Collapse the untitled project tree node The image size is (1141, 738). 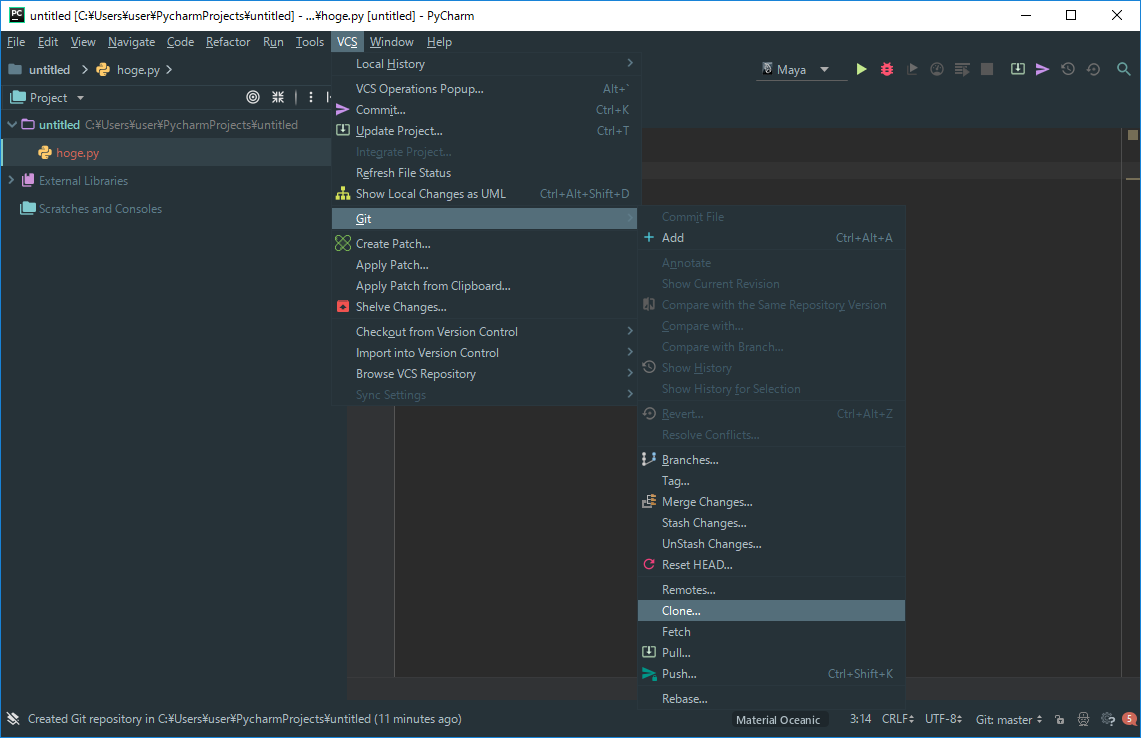[x=9, y=124]
